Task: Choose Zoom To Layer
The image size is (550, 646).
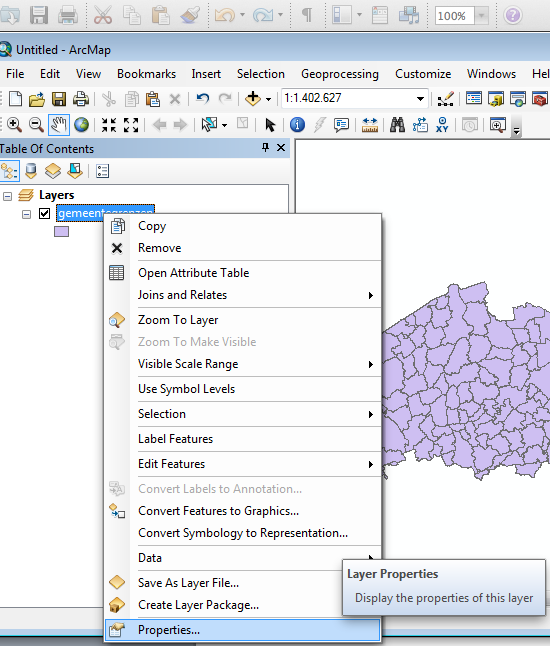Action: pyautogui.click(x=243, y=320)
